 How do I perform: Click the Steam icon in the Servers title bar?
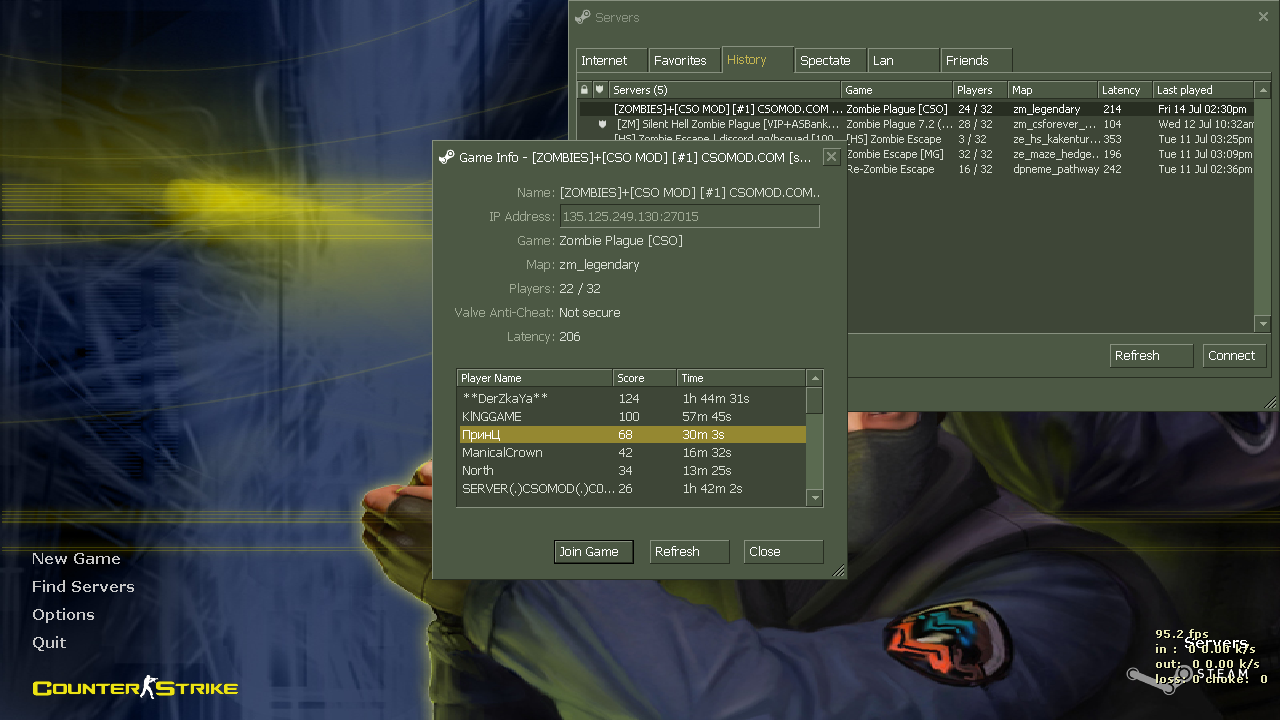(x=583, y=17)
